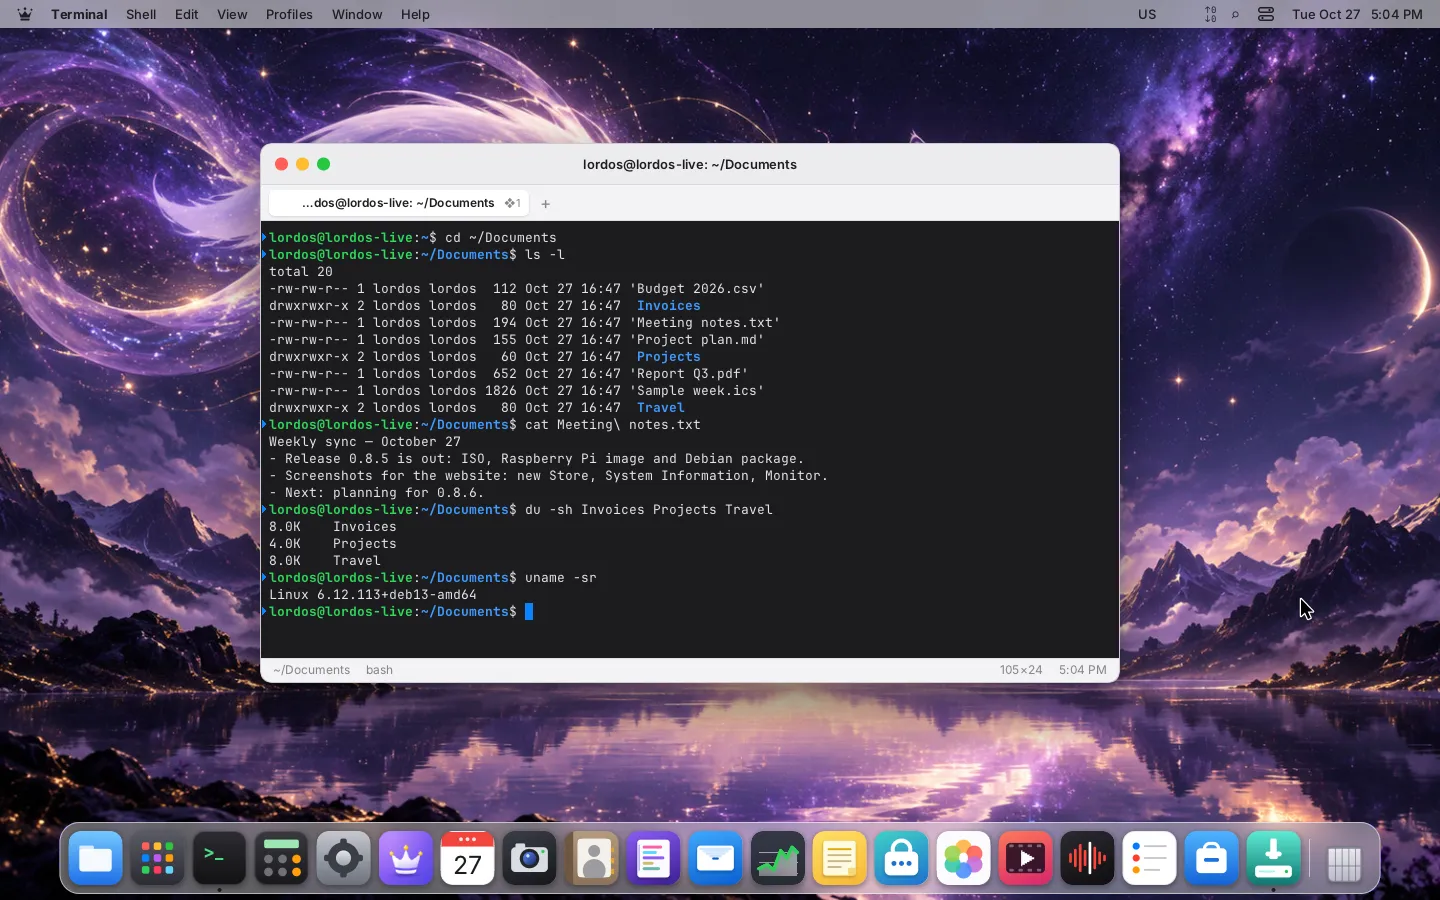Click the crown system menu icon
Screen dimensions: 1440x900
click(25, 14)
